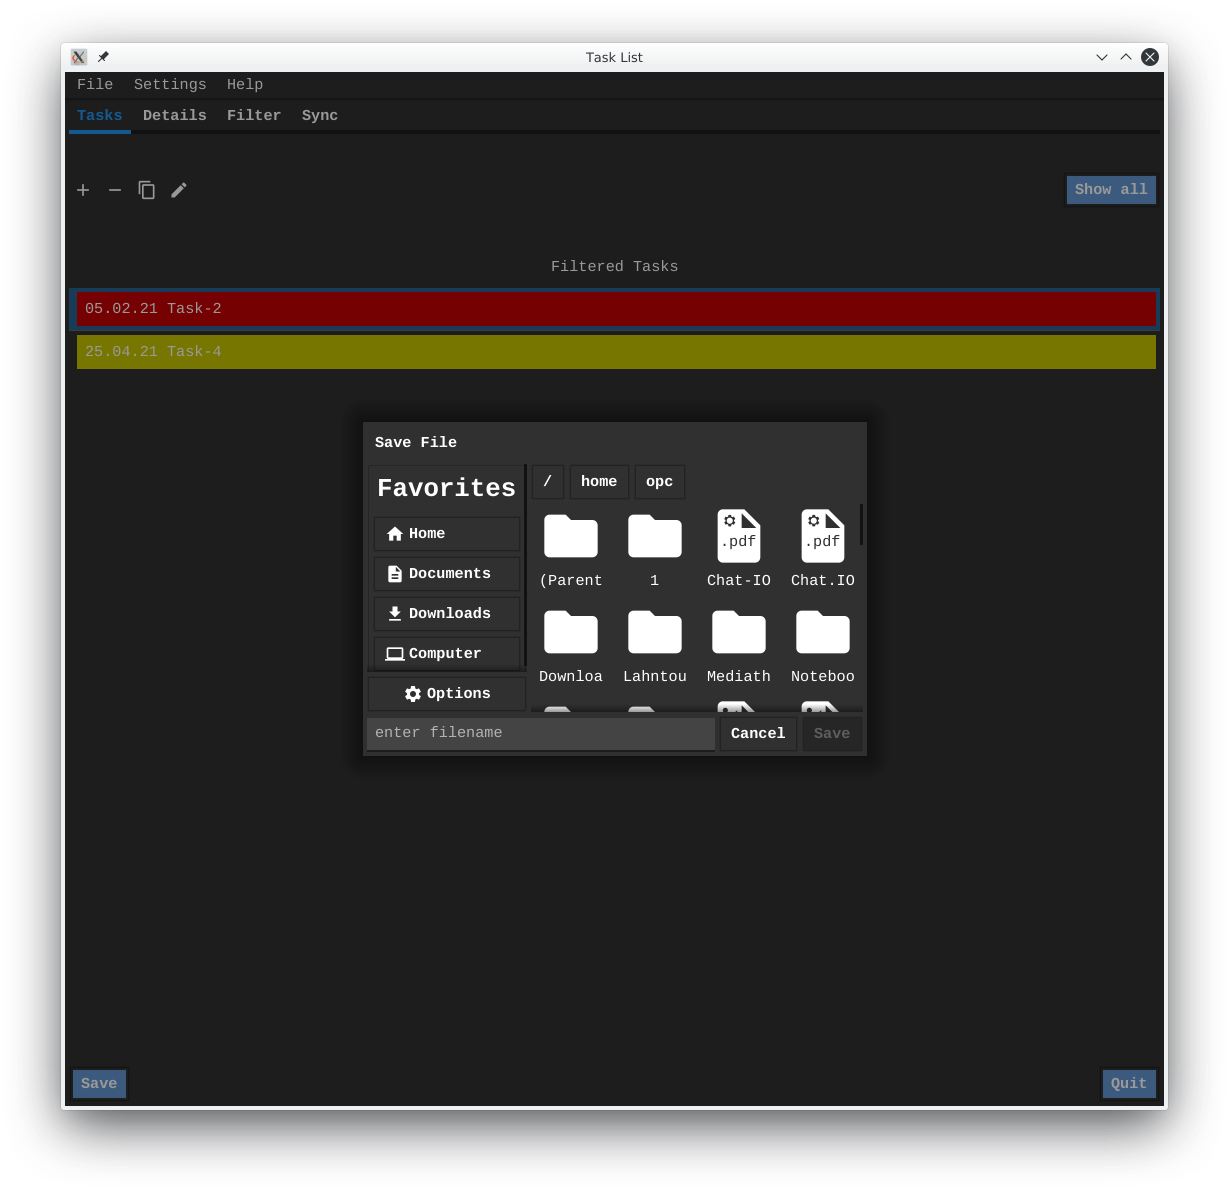Viewport: 1229px width, 1189px height.
Task: Maximize the Task List window
Action: click(1126, 57)
